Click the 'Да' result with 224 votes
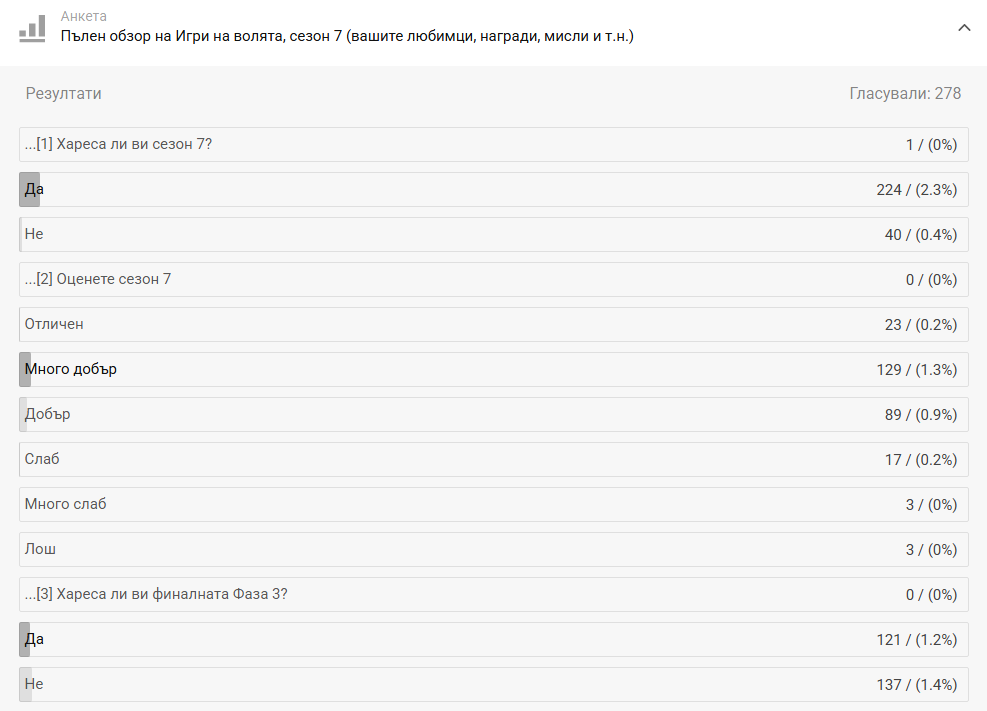This screenshot has height=711, width=987. click(x=493, y=190)
